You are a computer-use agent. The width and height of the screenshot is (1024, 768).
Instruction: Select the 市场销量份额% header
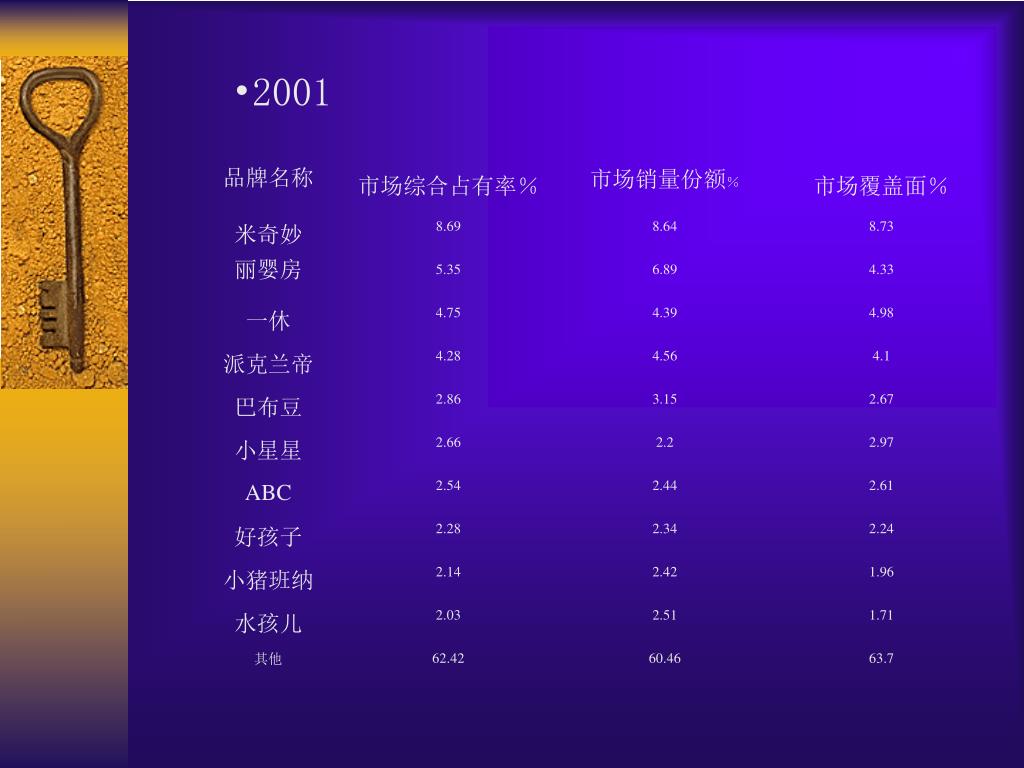(665, 179)
